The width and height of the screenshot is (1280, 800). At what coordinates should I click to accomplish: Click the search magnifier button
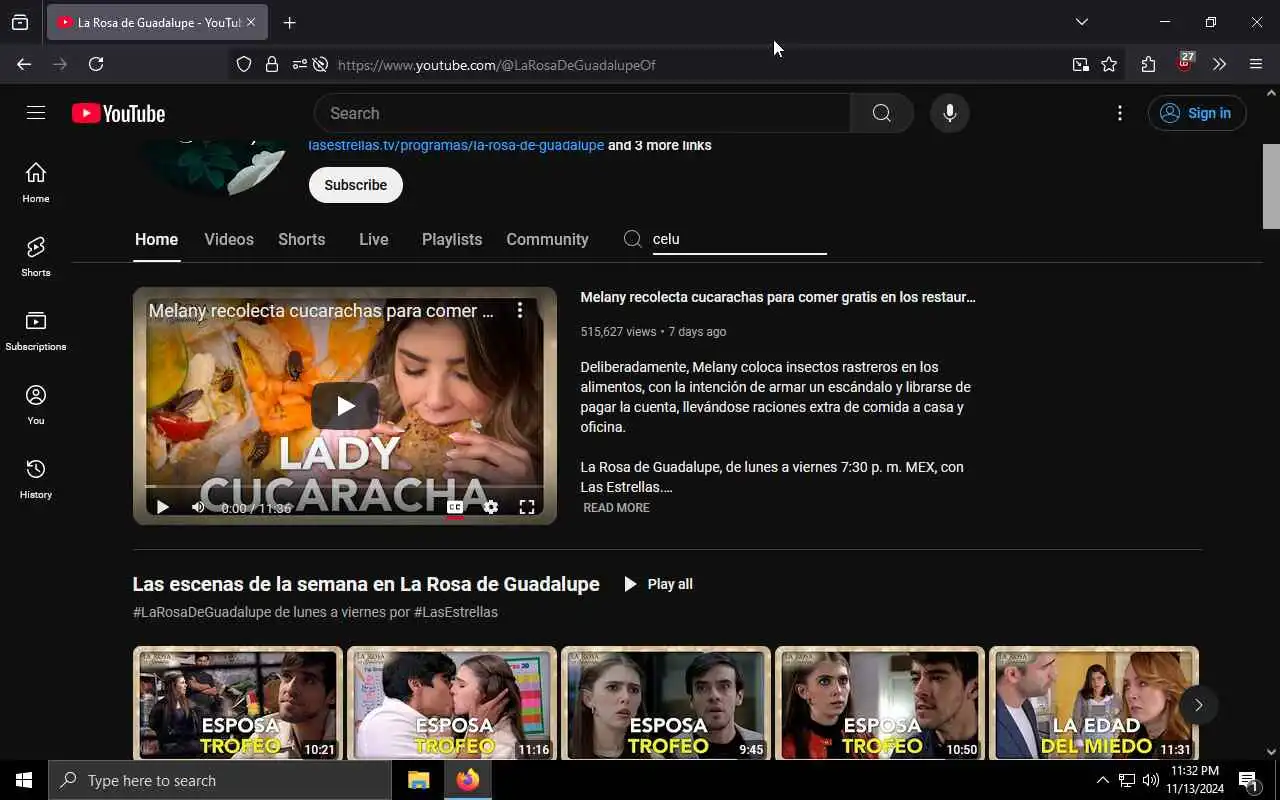(881, 113)
